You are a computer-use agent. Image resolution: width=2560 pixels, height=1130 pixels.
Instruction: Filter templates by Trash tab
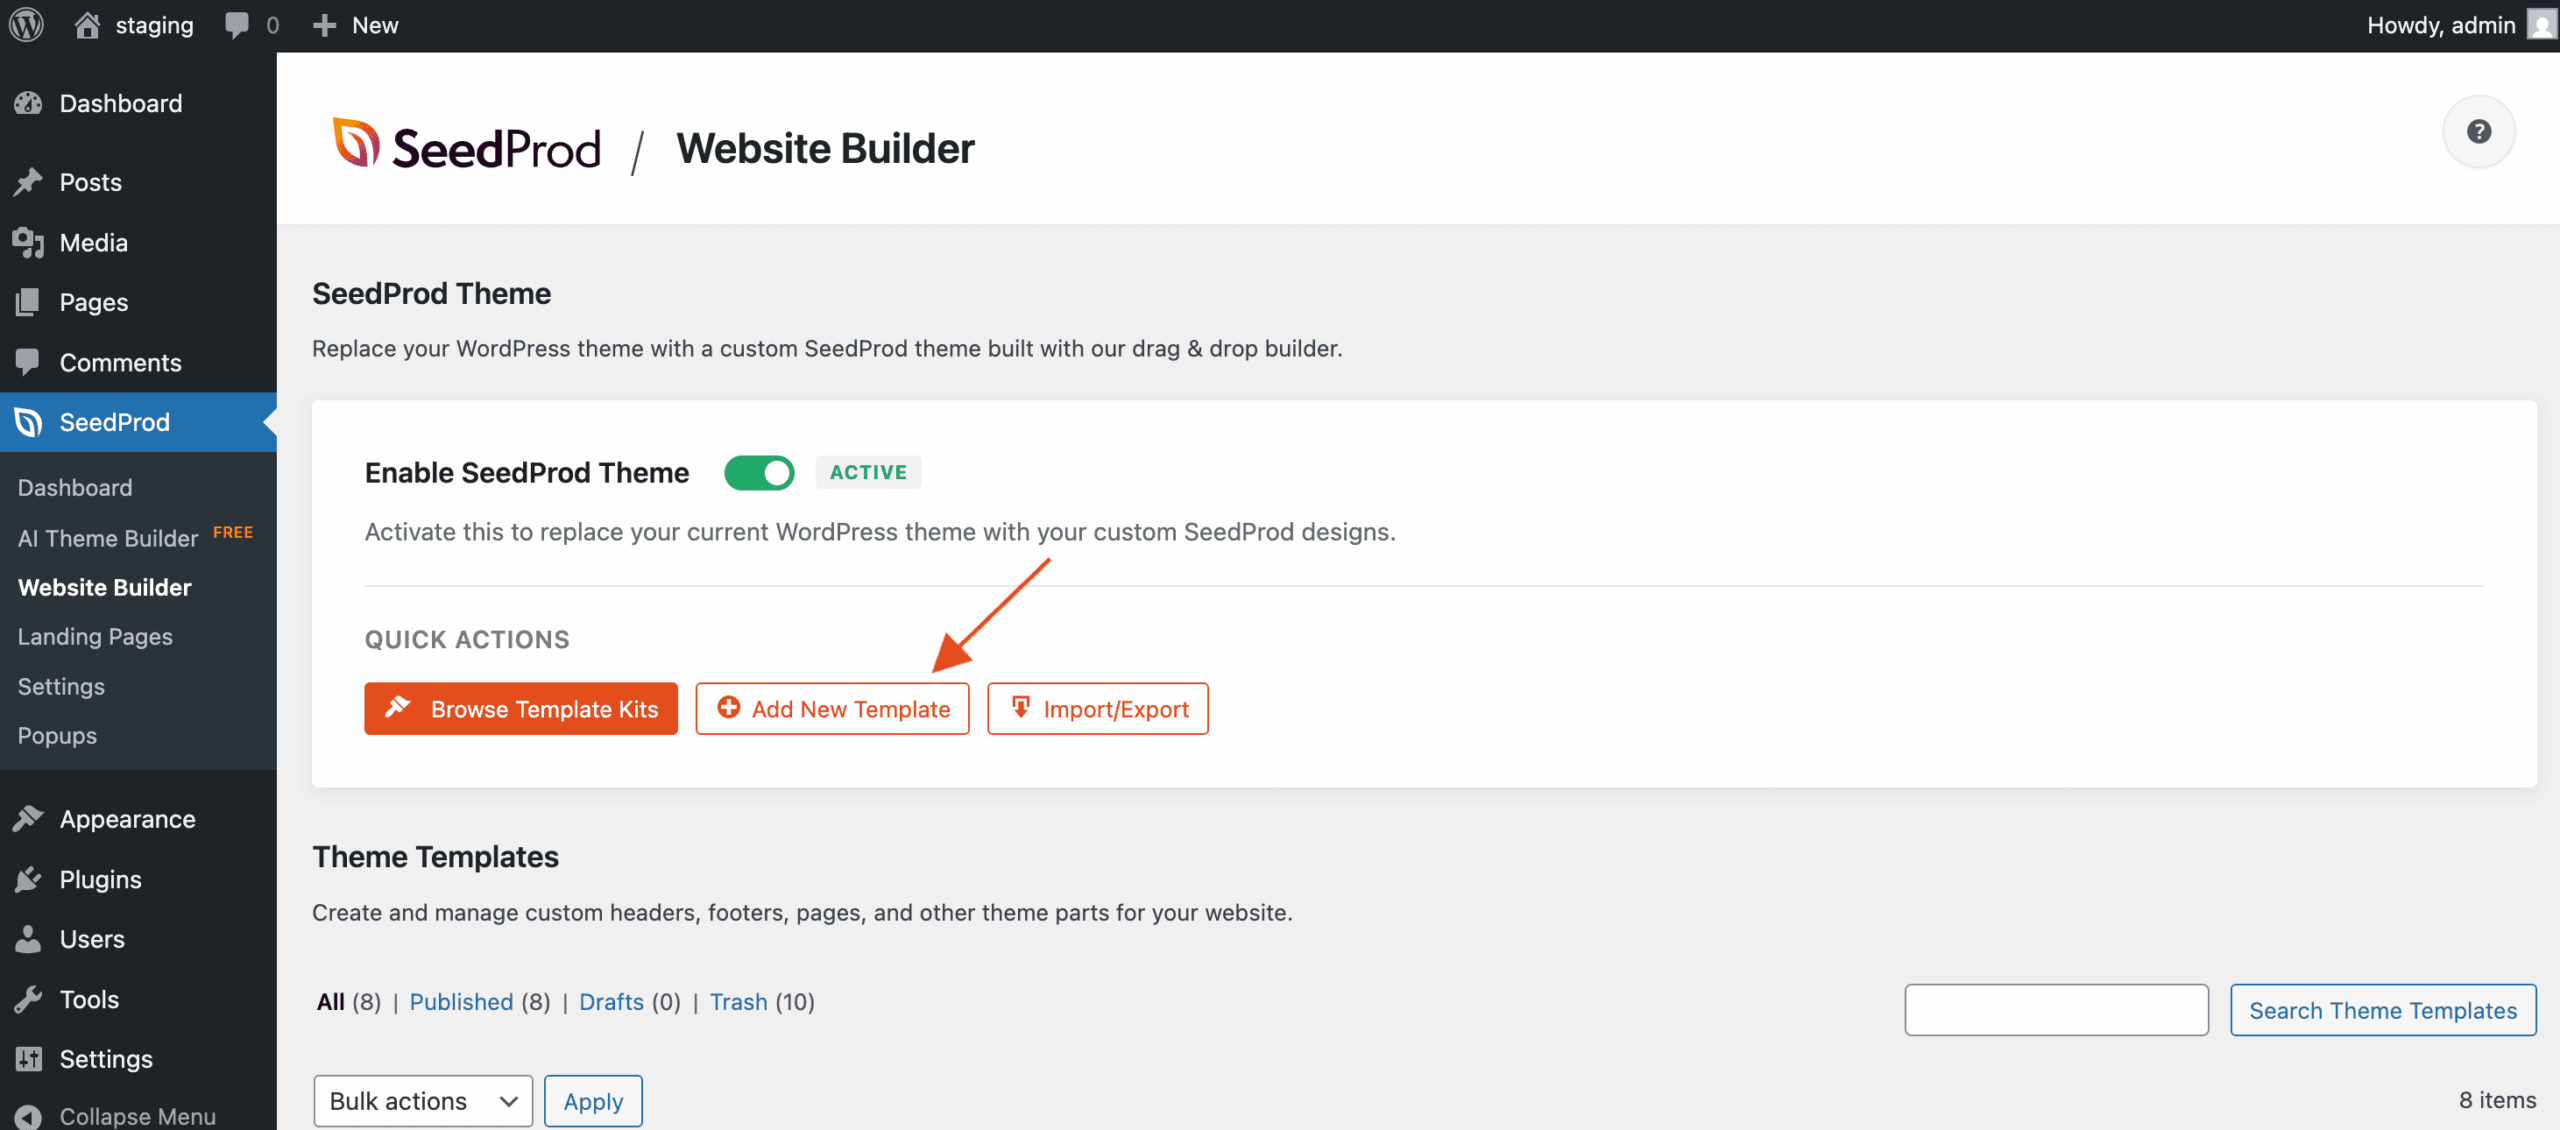(738, 1002)
